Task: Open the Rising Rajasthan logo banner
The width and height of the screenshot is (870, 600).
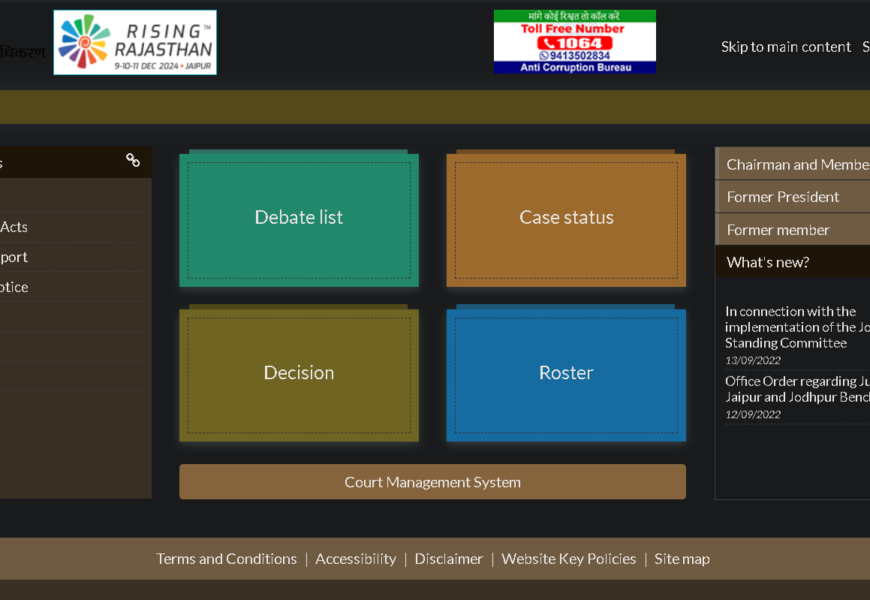Action: pyautogui.click(x=135, y=43)
